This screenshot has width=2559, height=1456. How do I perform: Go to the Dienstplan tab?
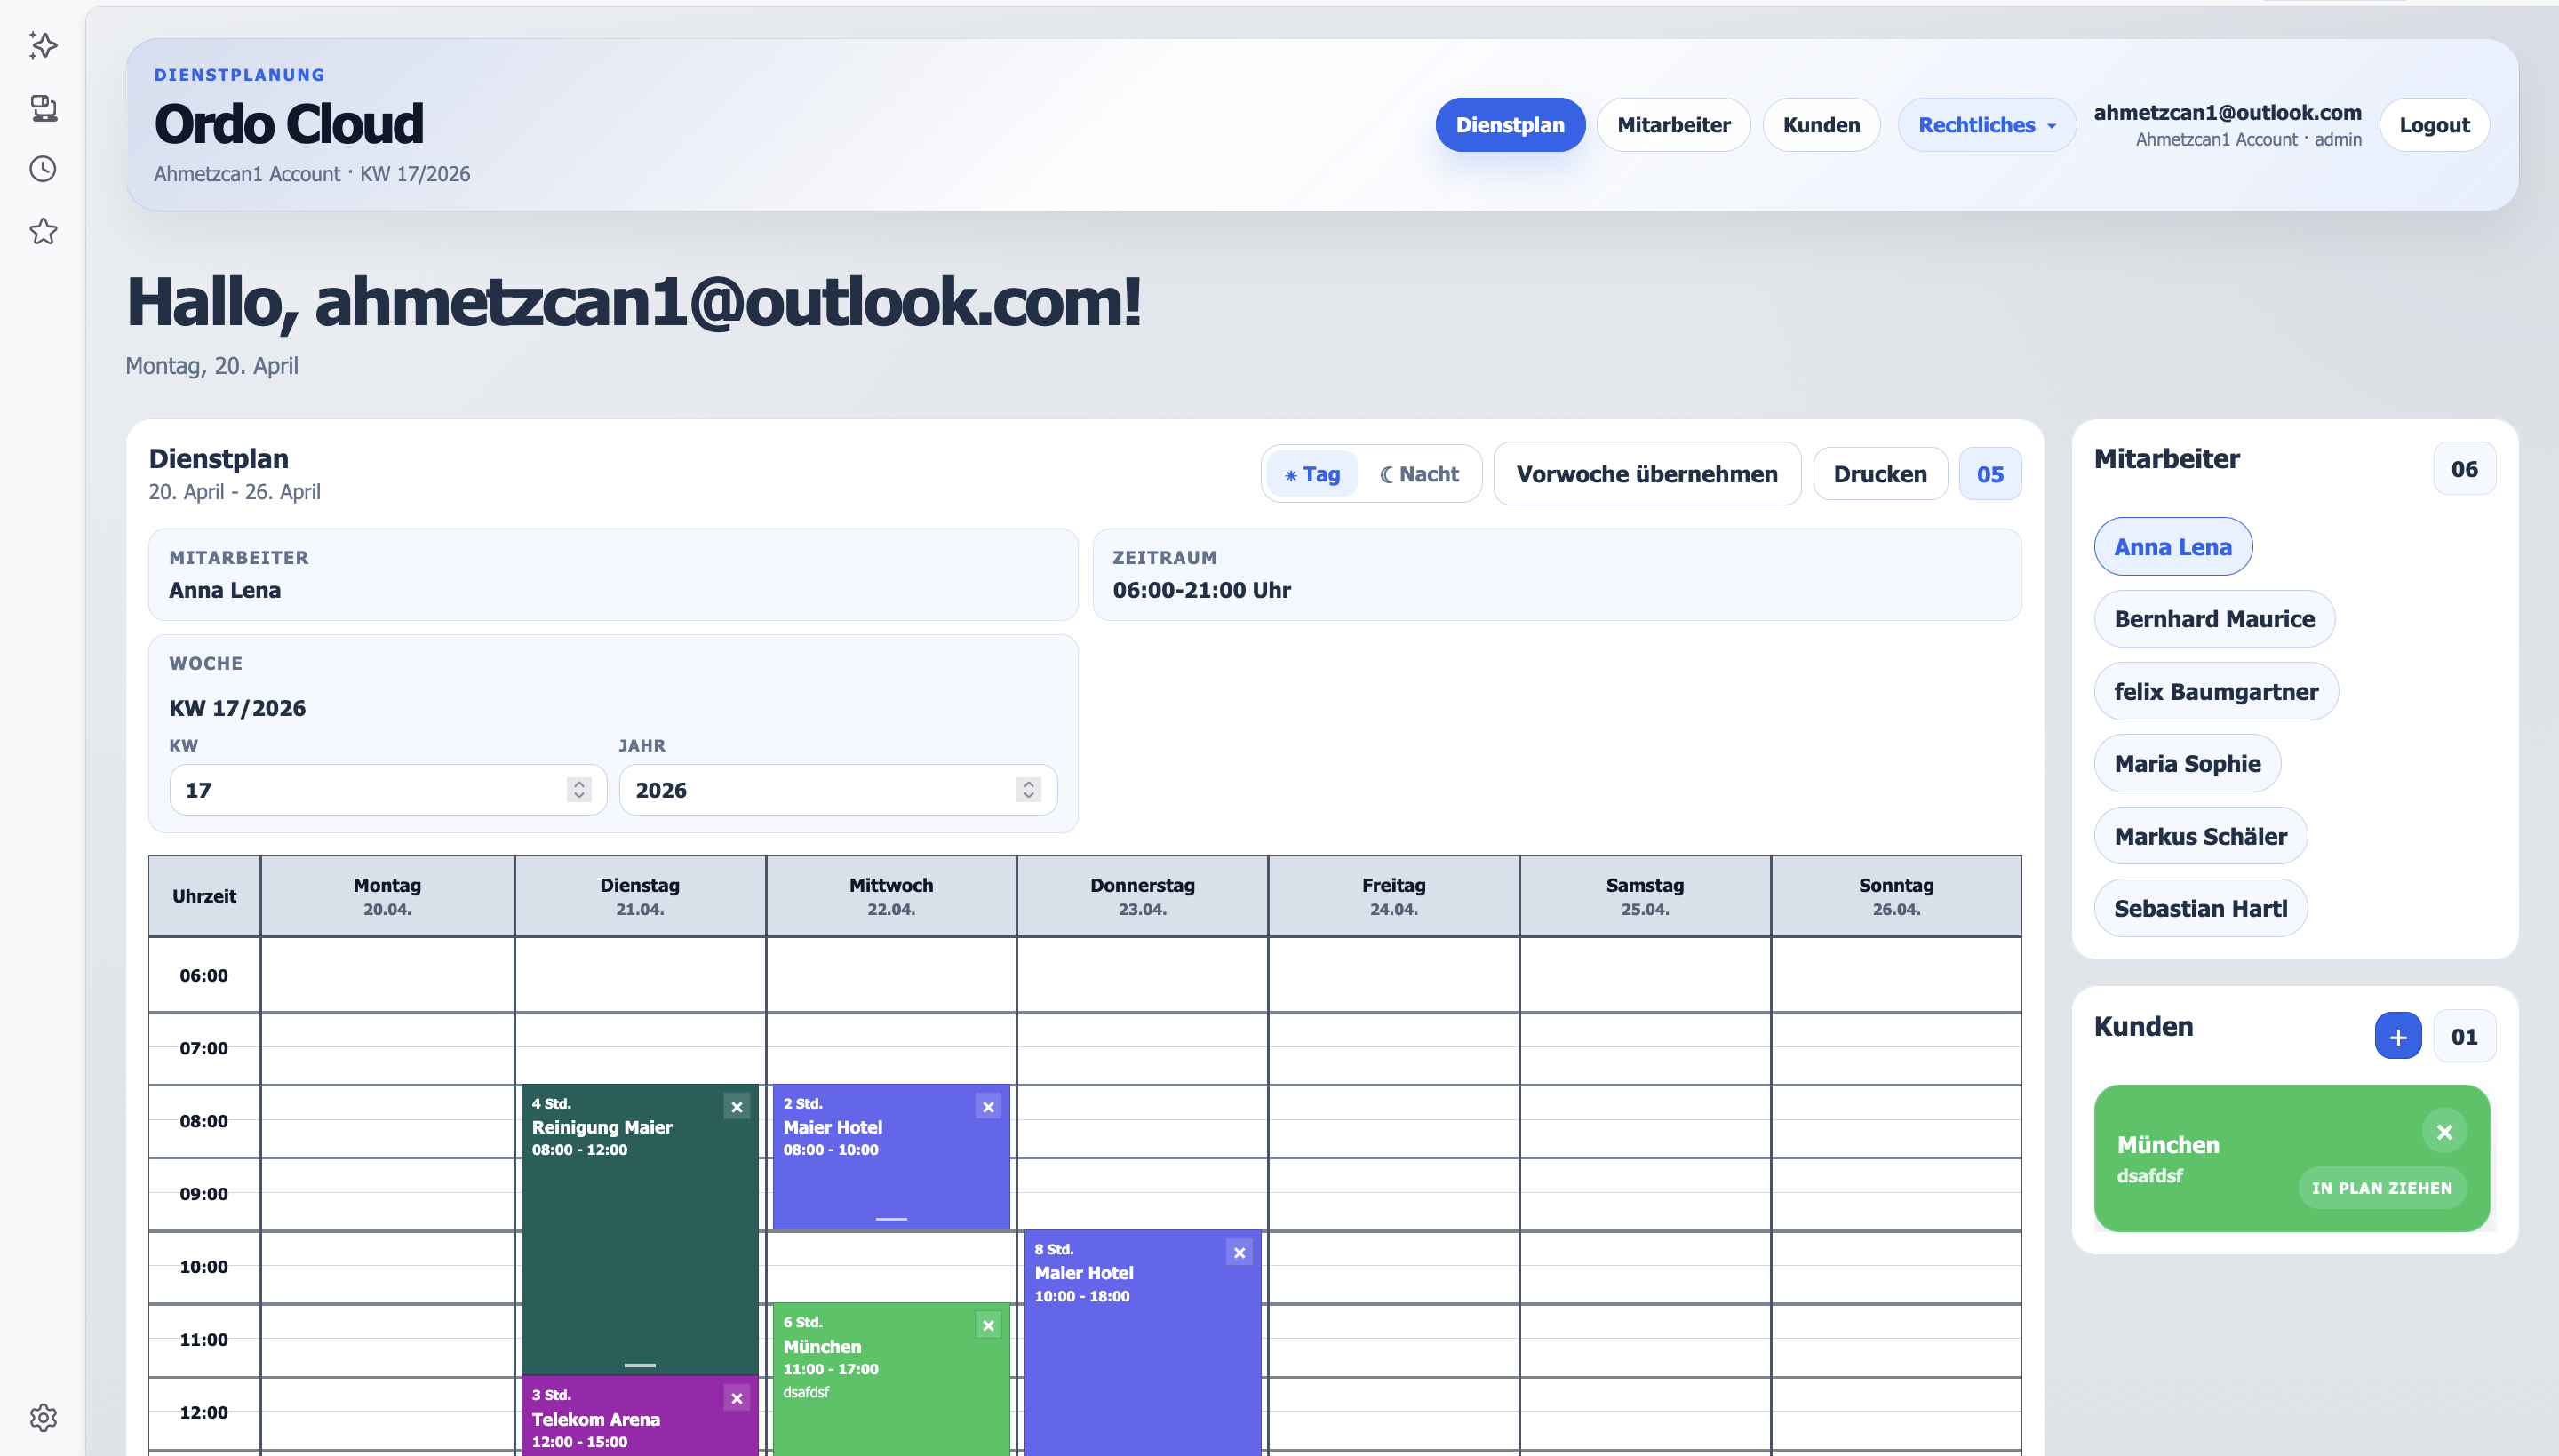(x=1510, y=125)
